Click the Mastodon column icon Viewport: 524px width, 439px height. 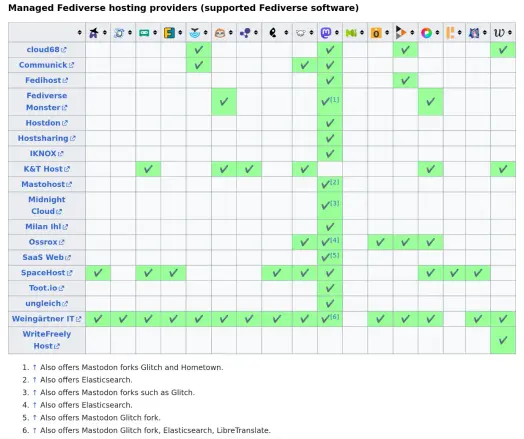[326, 33]
